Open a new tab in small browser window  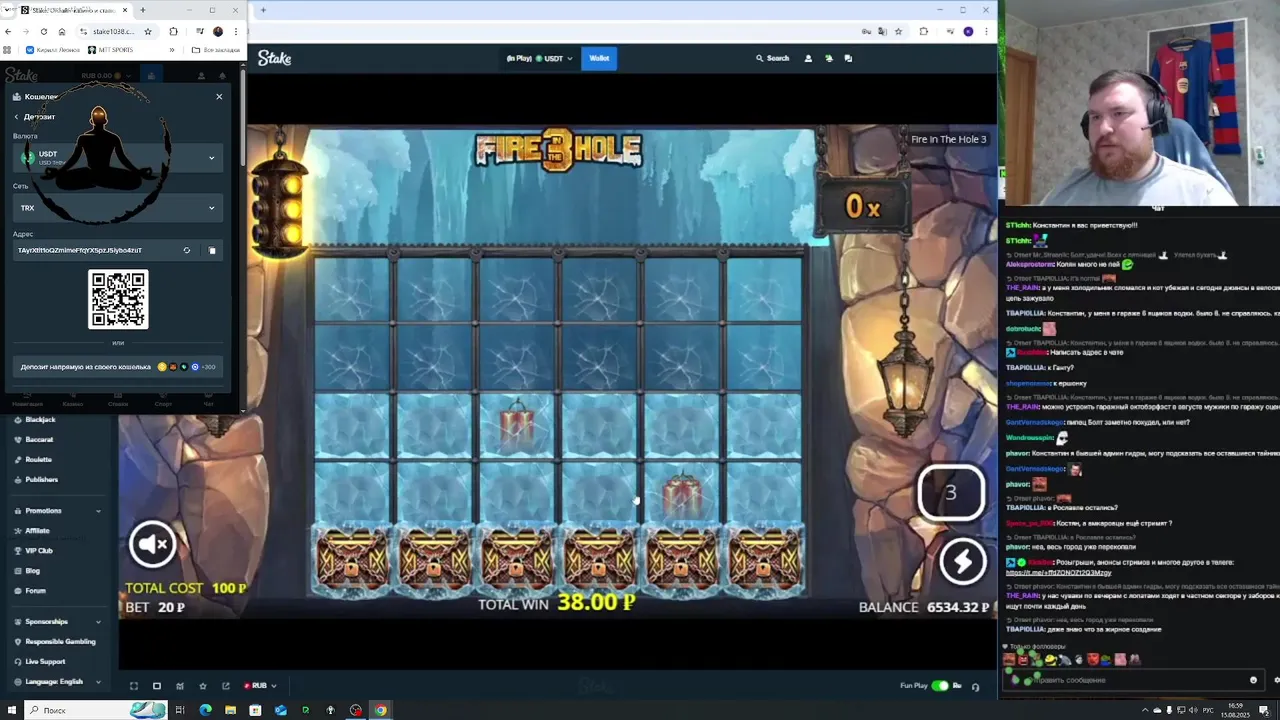point(142,10)
